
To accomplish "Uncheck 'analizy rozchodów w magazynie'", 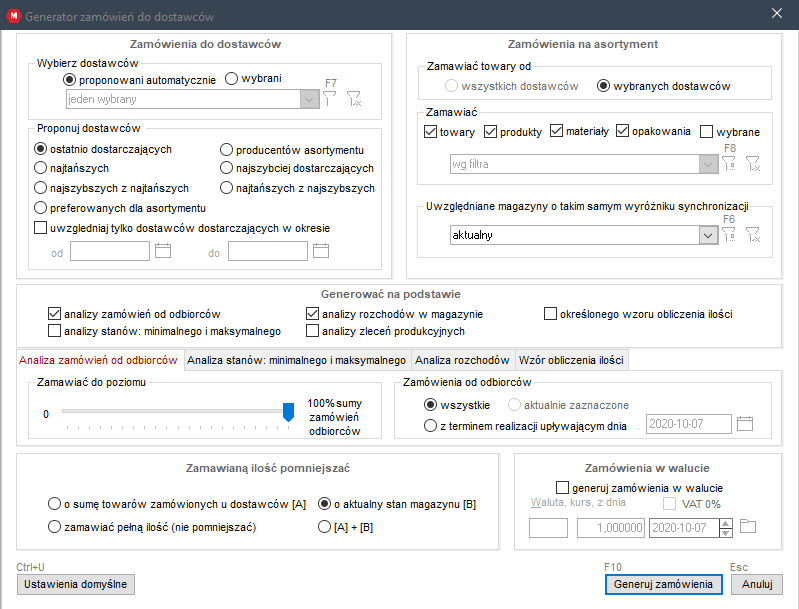I will tap(312, 314).
